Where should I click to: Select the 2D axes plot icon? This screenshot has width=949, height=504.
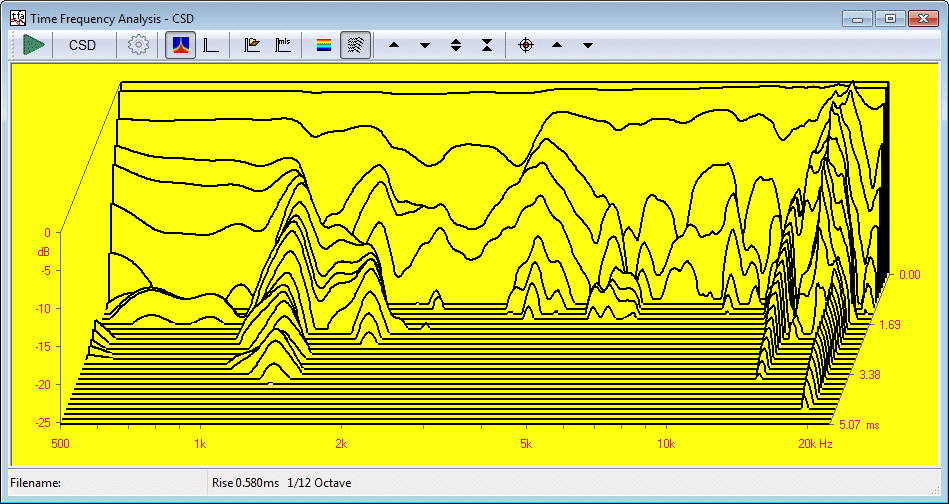point(211,45)
